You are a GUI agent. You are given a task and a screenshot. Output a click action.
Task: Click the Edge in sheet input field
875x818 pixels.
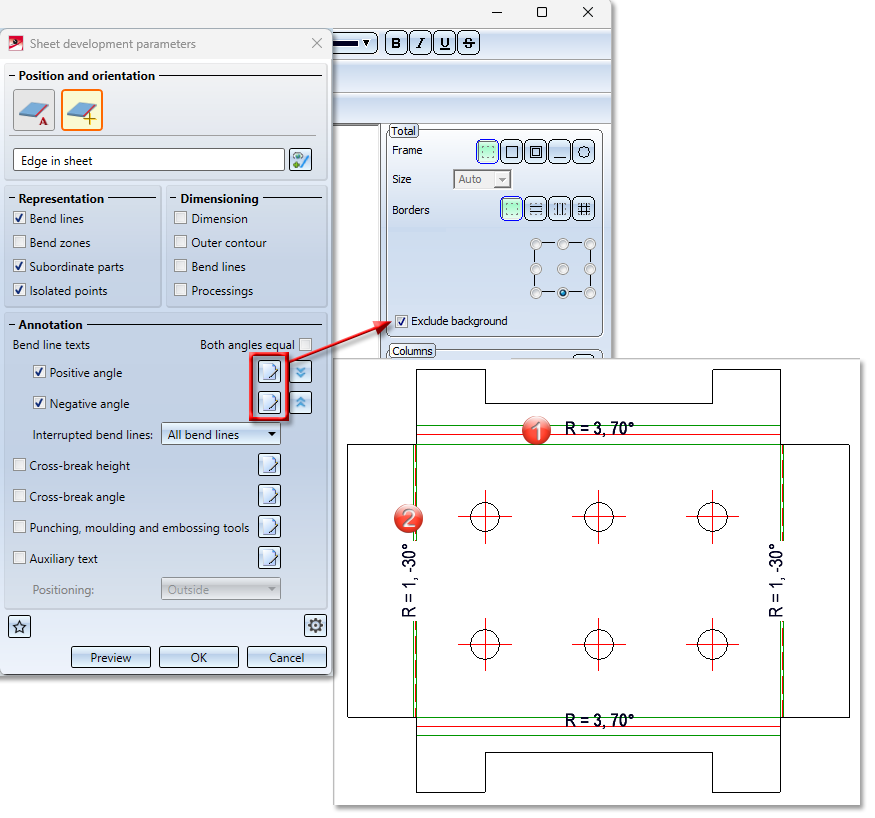point(148,160)
